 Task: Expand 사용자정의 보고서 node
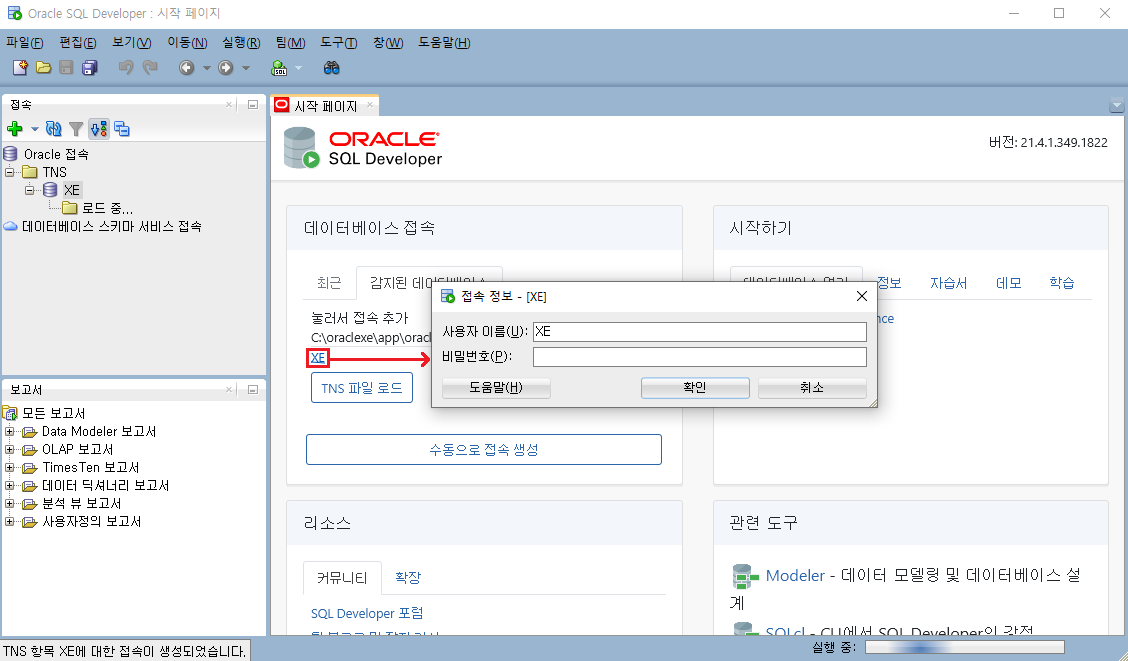9,521
